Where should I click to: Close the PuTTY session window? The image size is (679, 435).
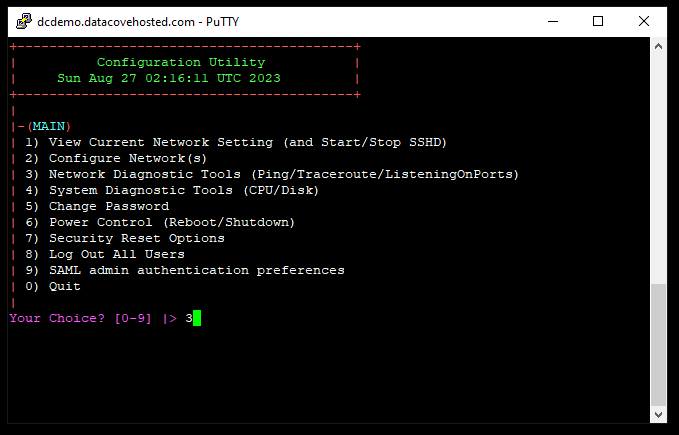click(x=644, y=21)
